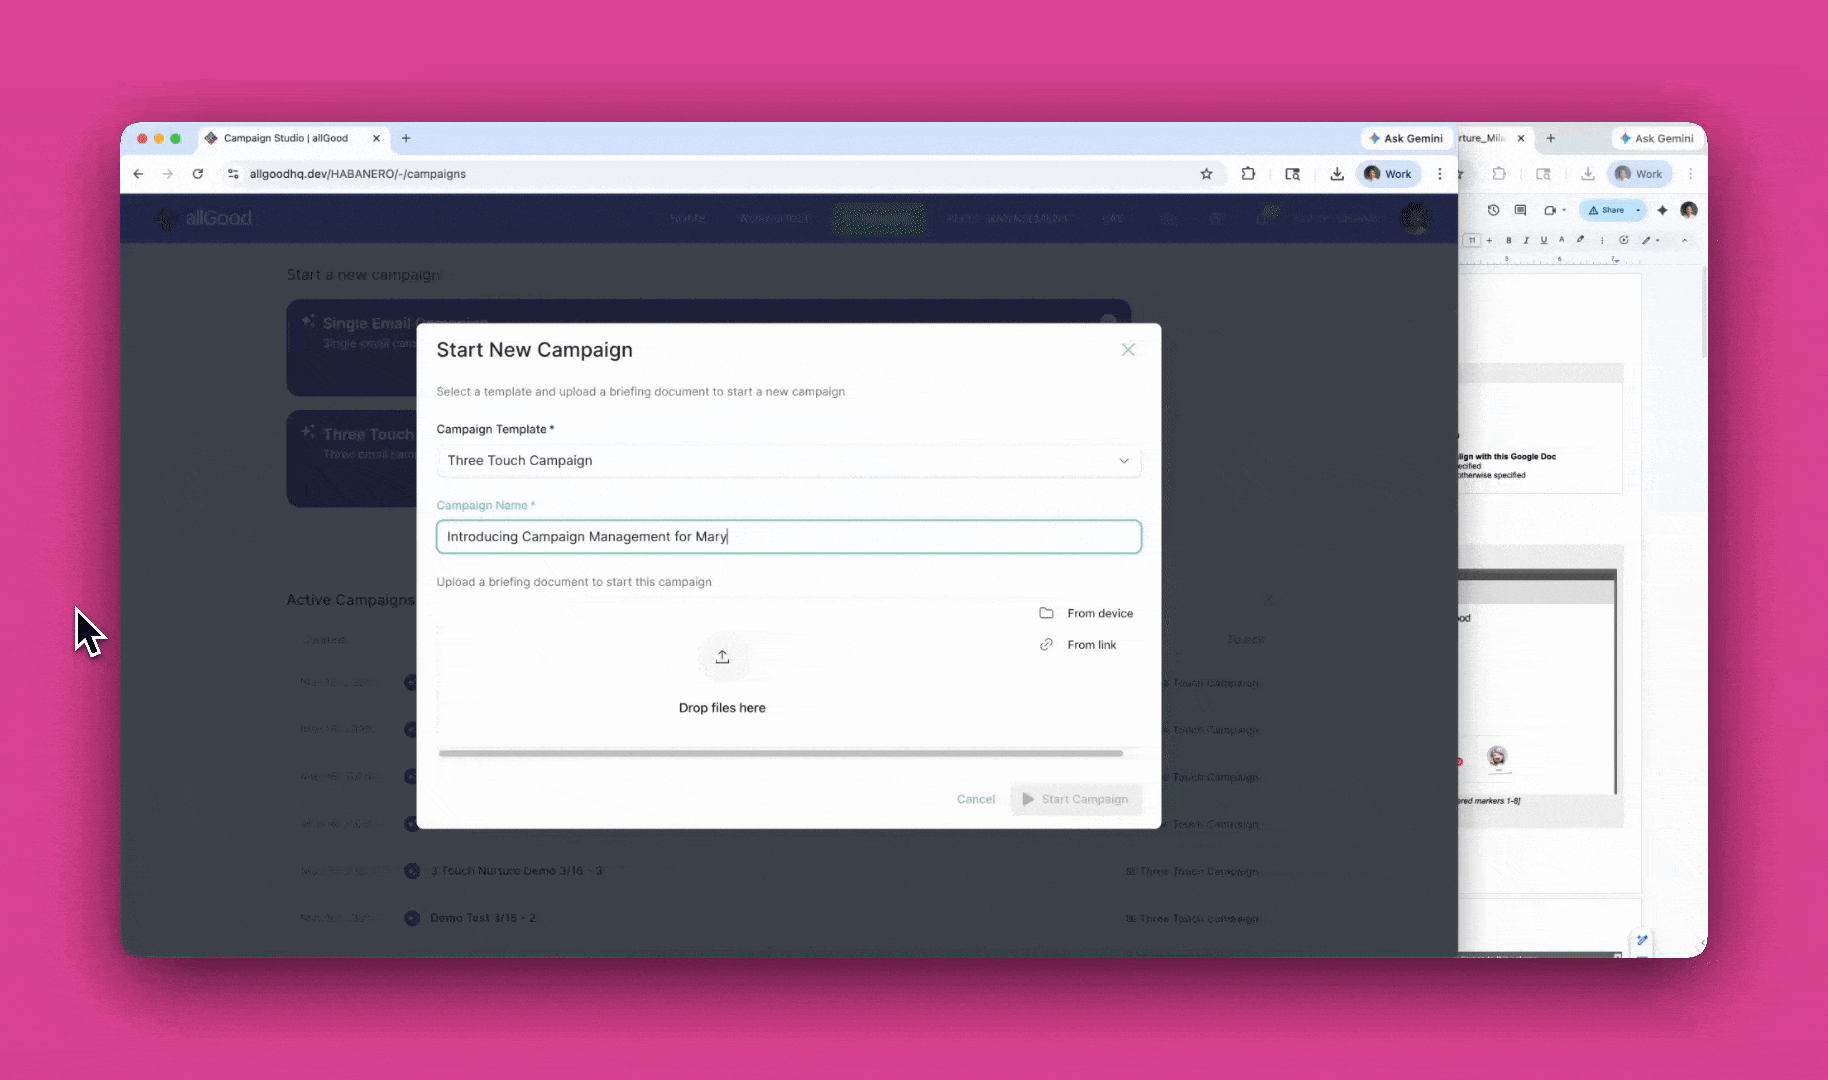Reload the allGood campaigns page
The image size is (1828, 1080).
click(198, 174)
